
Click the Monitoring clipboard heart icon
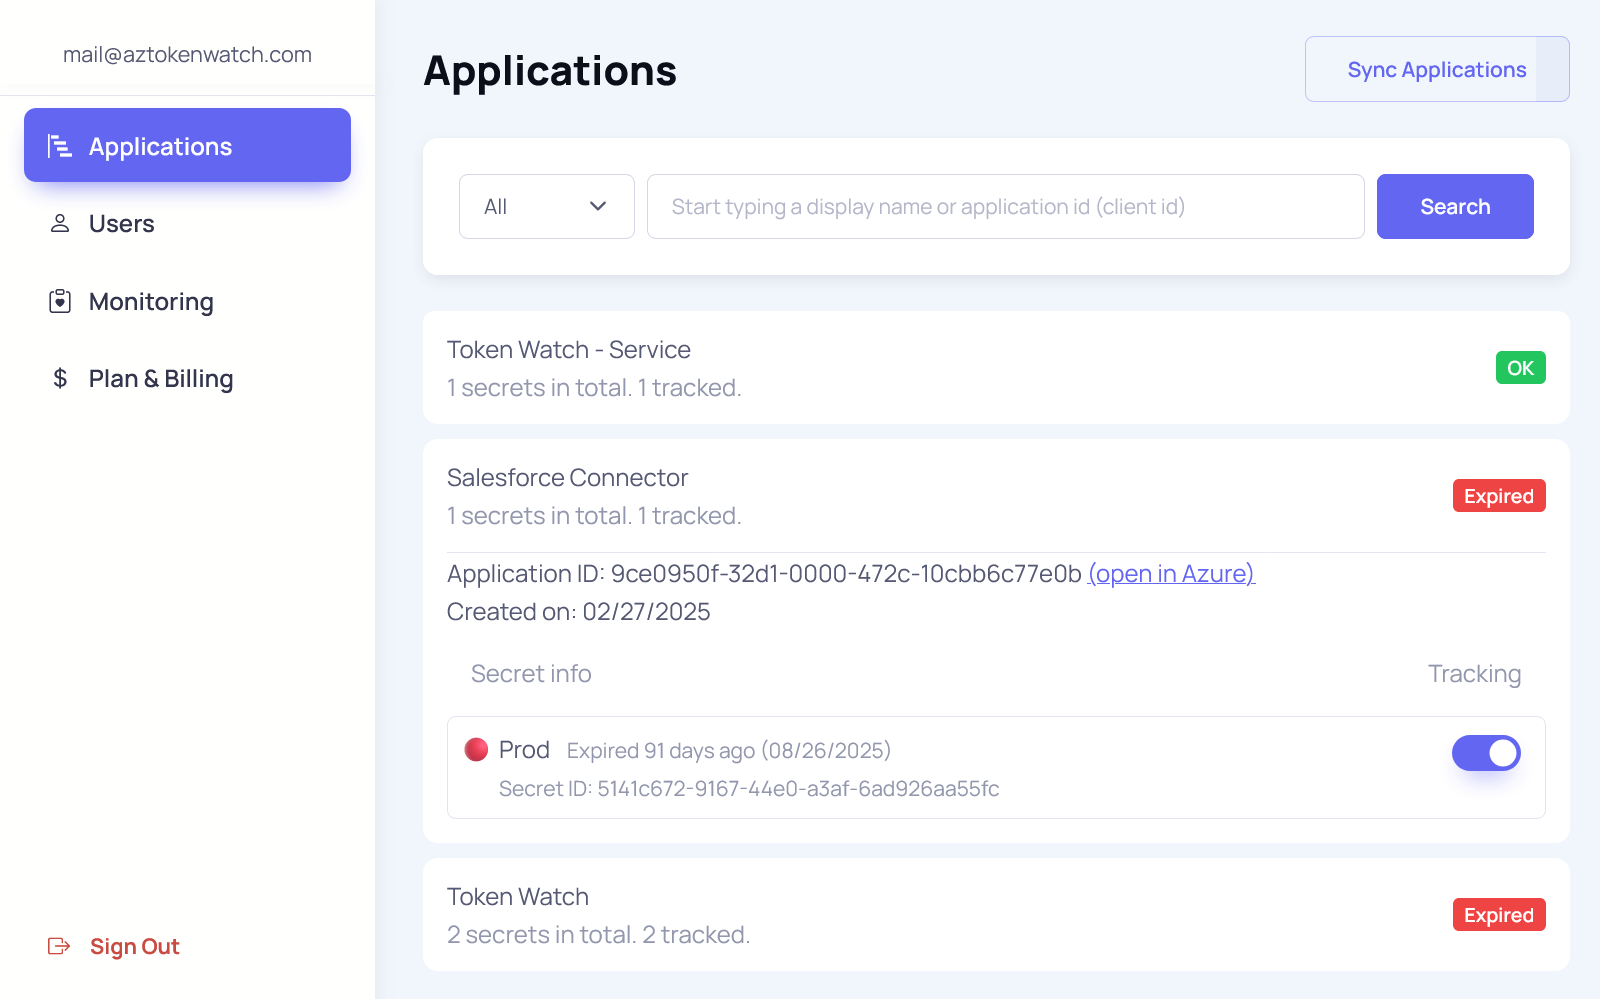pos(60,301)
